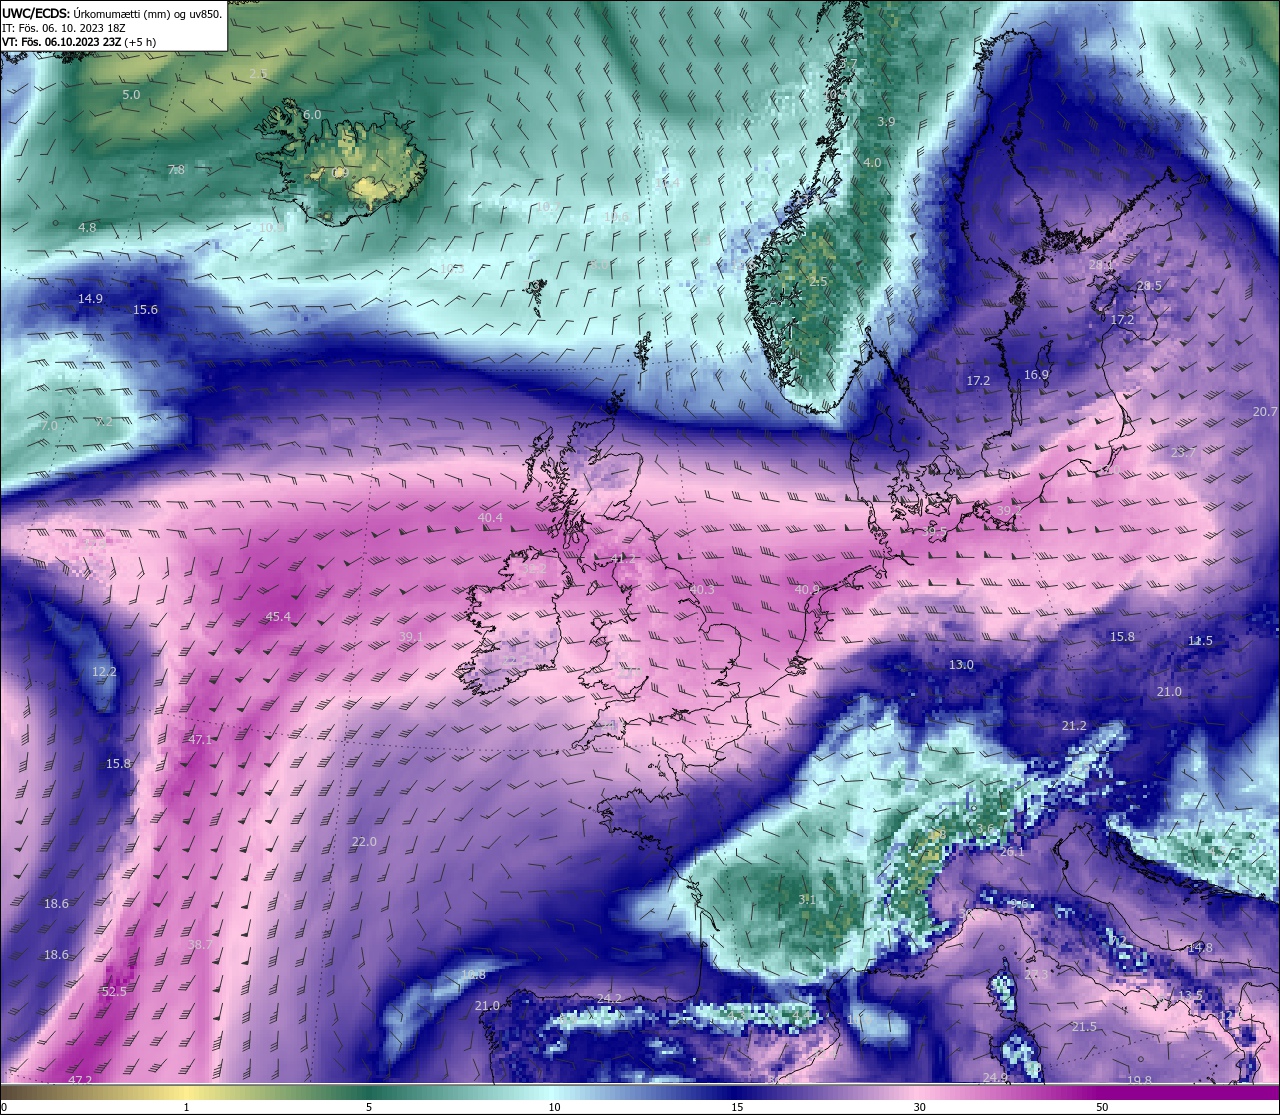Click the 4.8 value label
Screen dimensions: 1280x1115
(x=88, y=228)
